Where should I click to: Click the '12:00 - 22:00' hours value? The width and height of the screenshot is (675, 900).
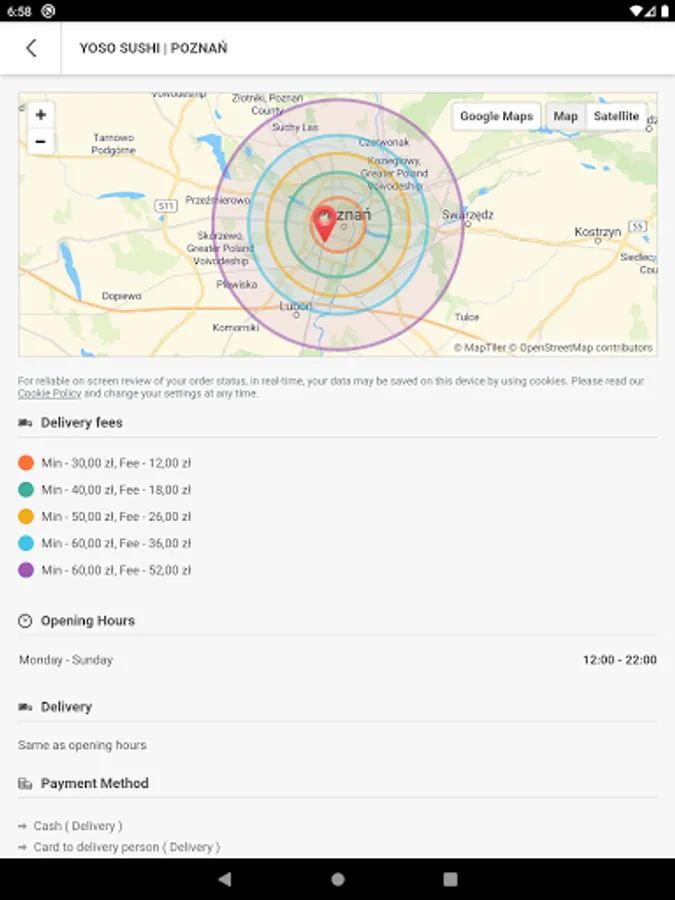pos(620,660)
